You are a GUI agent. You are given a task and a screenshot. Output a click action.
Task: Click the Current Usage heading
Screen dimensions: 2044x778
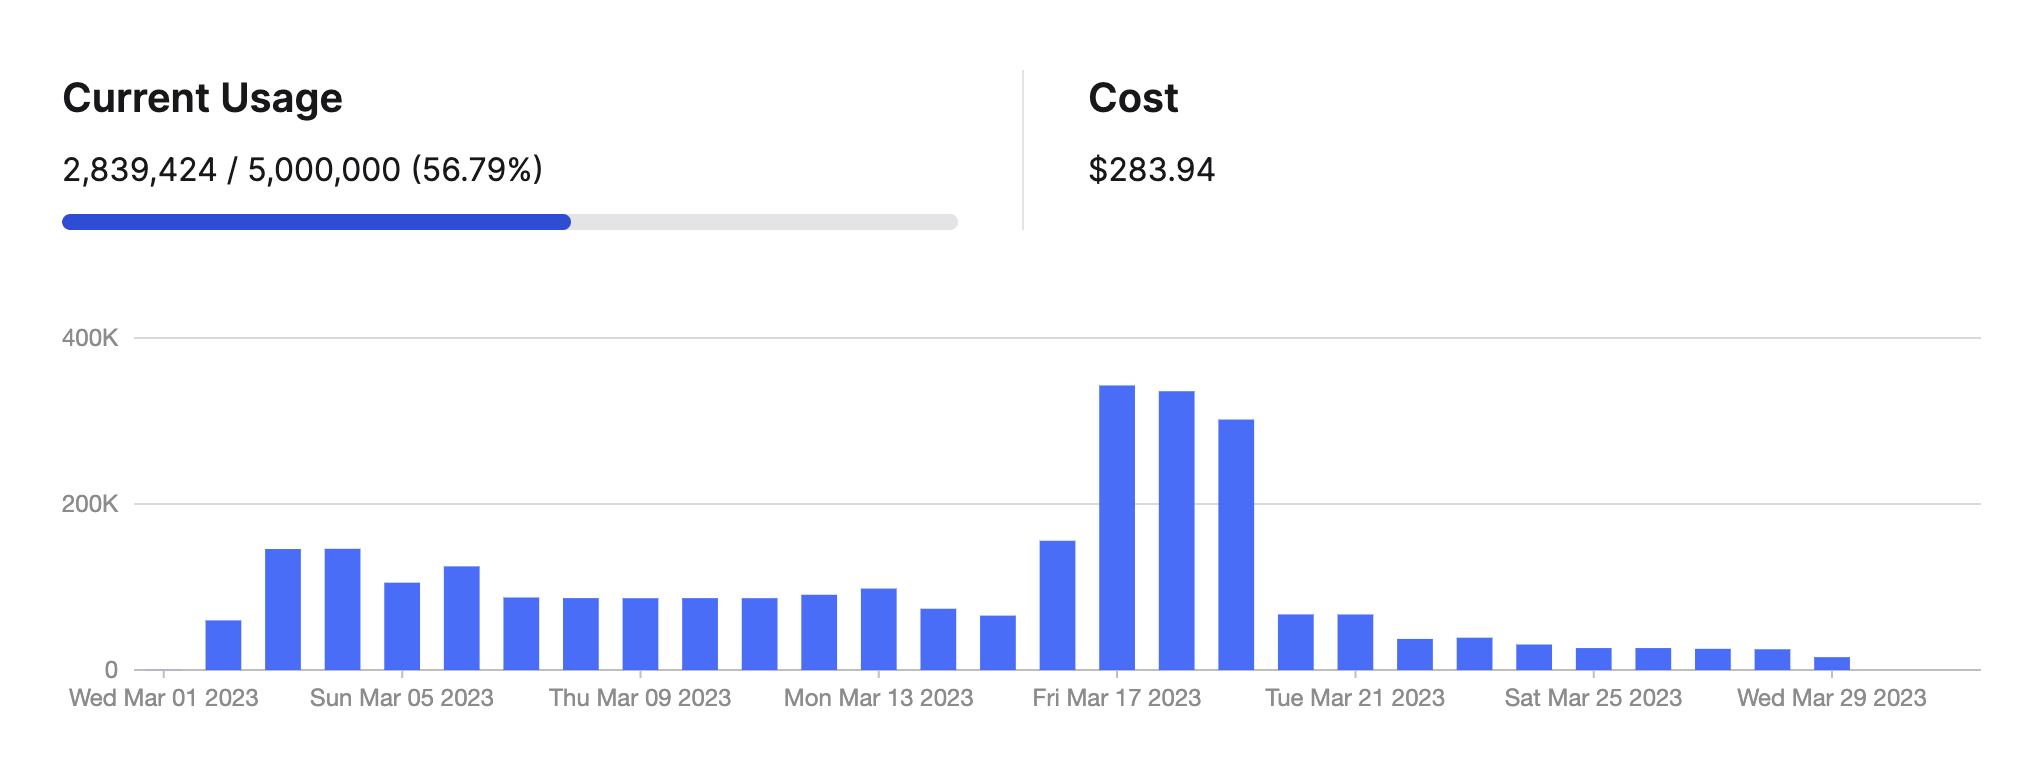202,98
